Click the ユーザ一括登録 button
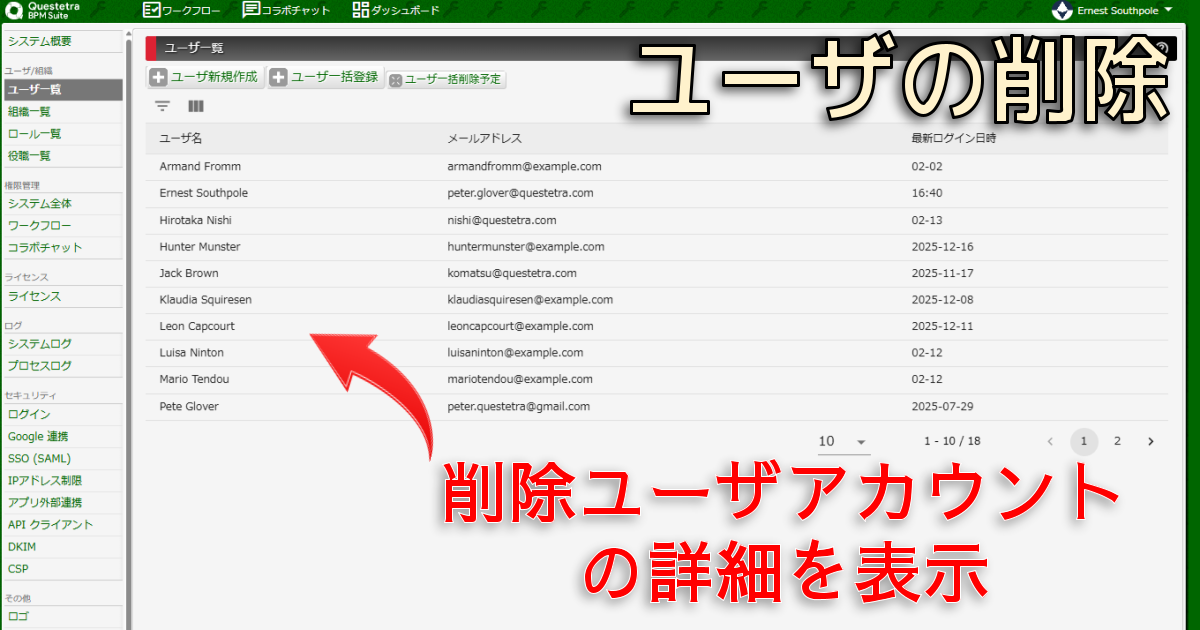Screen dimensions: 1200x630 point(326,77)
